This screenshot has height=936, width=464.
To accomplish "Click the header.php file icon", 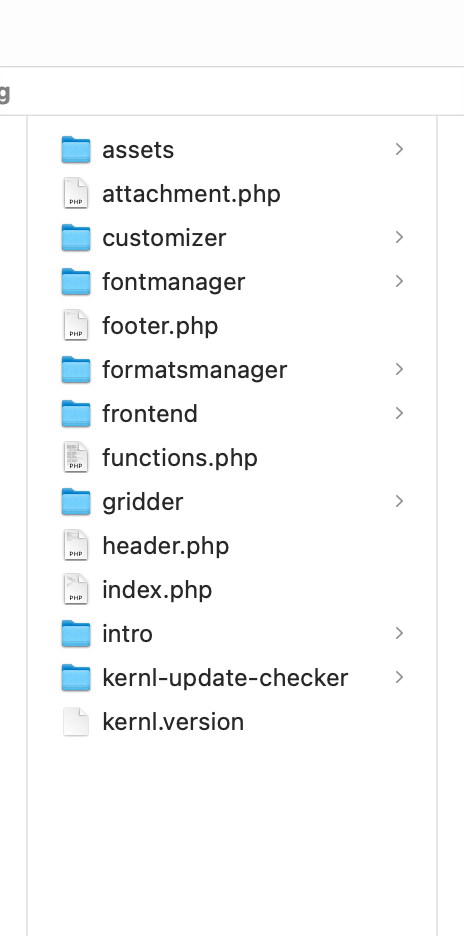I will click(76, 546).
